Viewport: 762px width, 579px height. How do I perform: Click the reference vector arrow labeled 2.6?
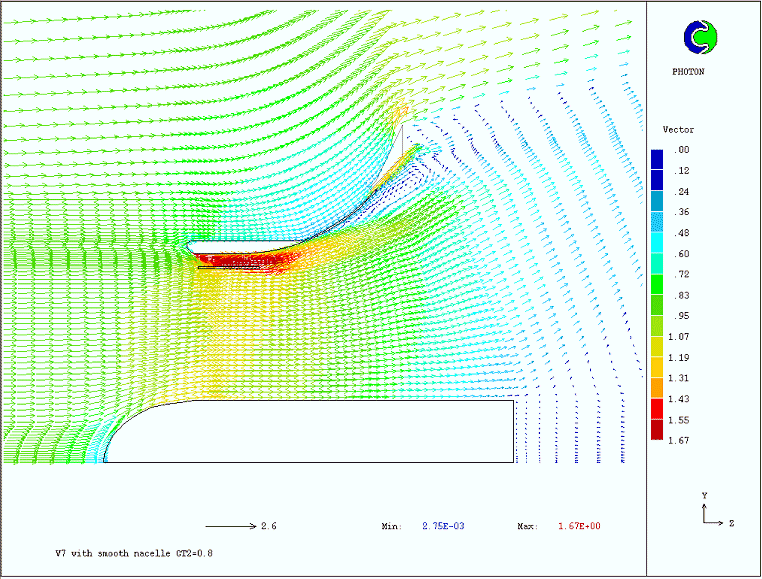coord(230,526)
